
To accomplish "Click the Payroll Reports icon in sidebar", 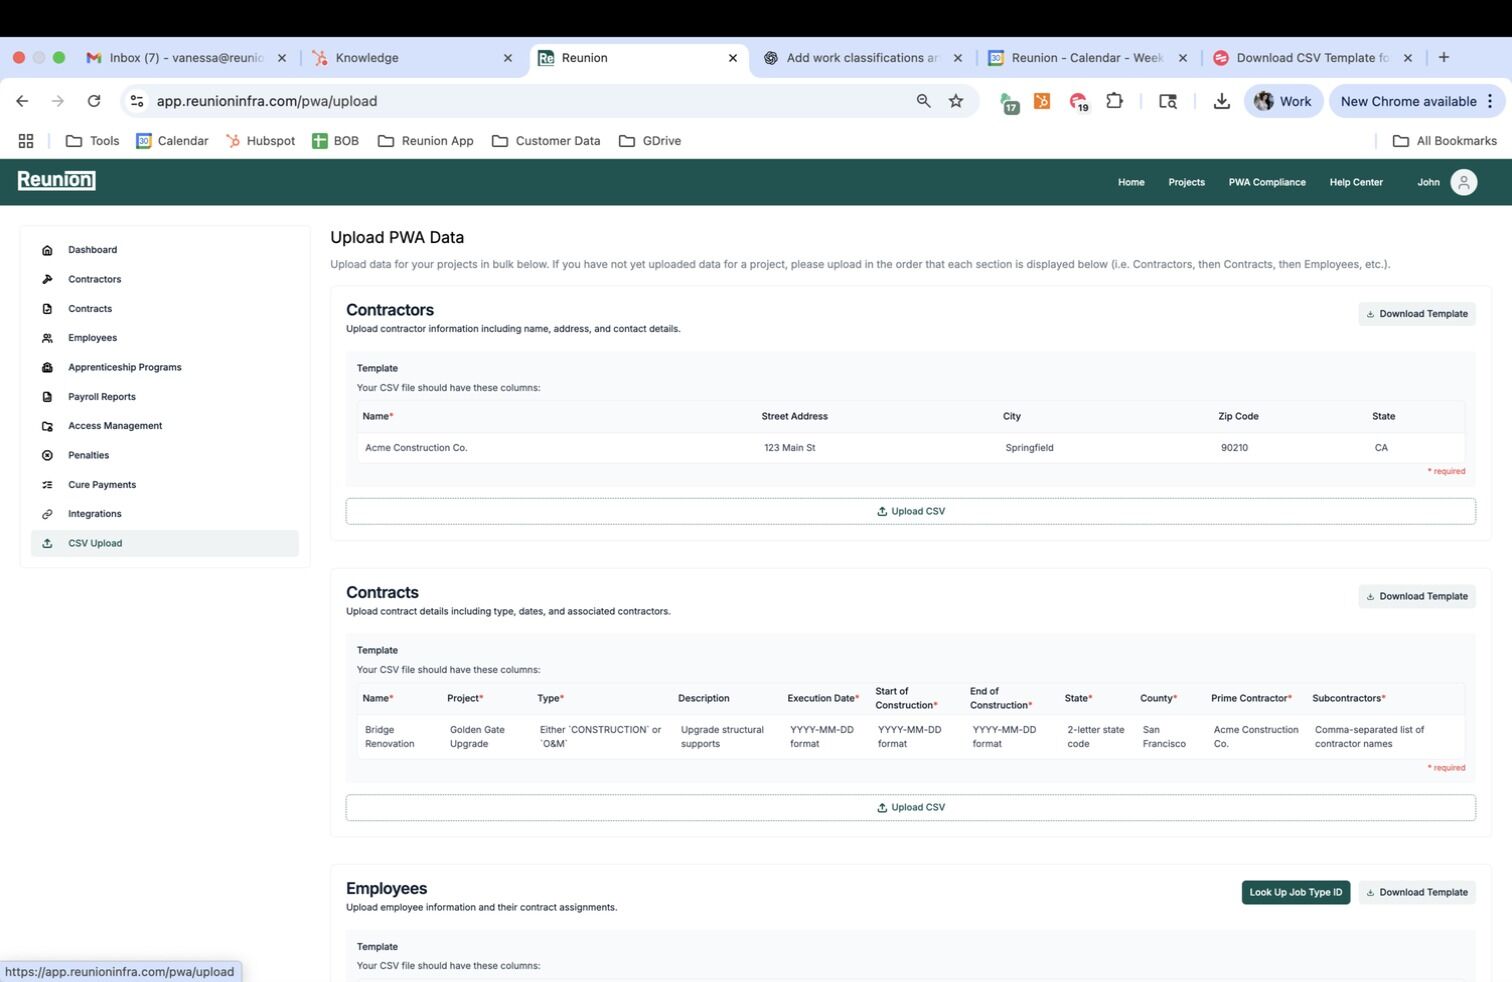I will click(47, 397).
